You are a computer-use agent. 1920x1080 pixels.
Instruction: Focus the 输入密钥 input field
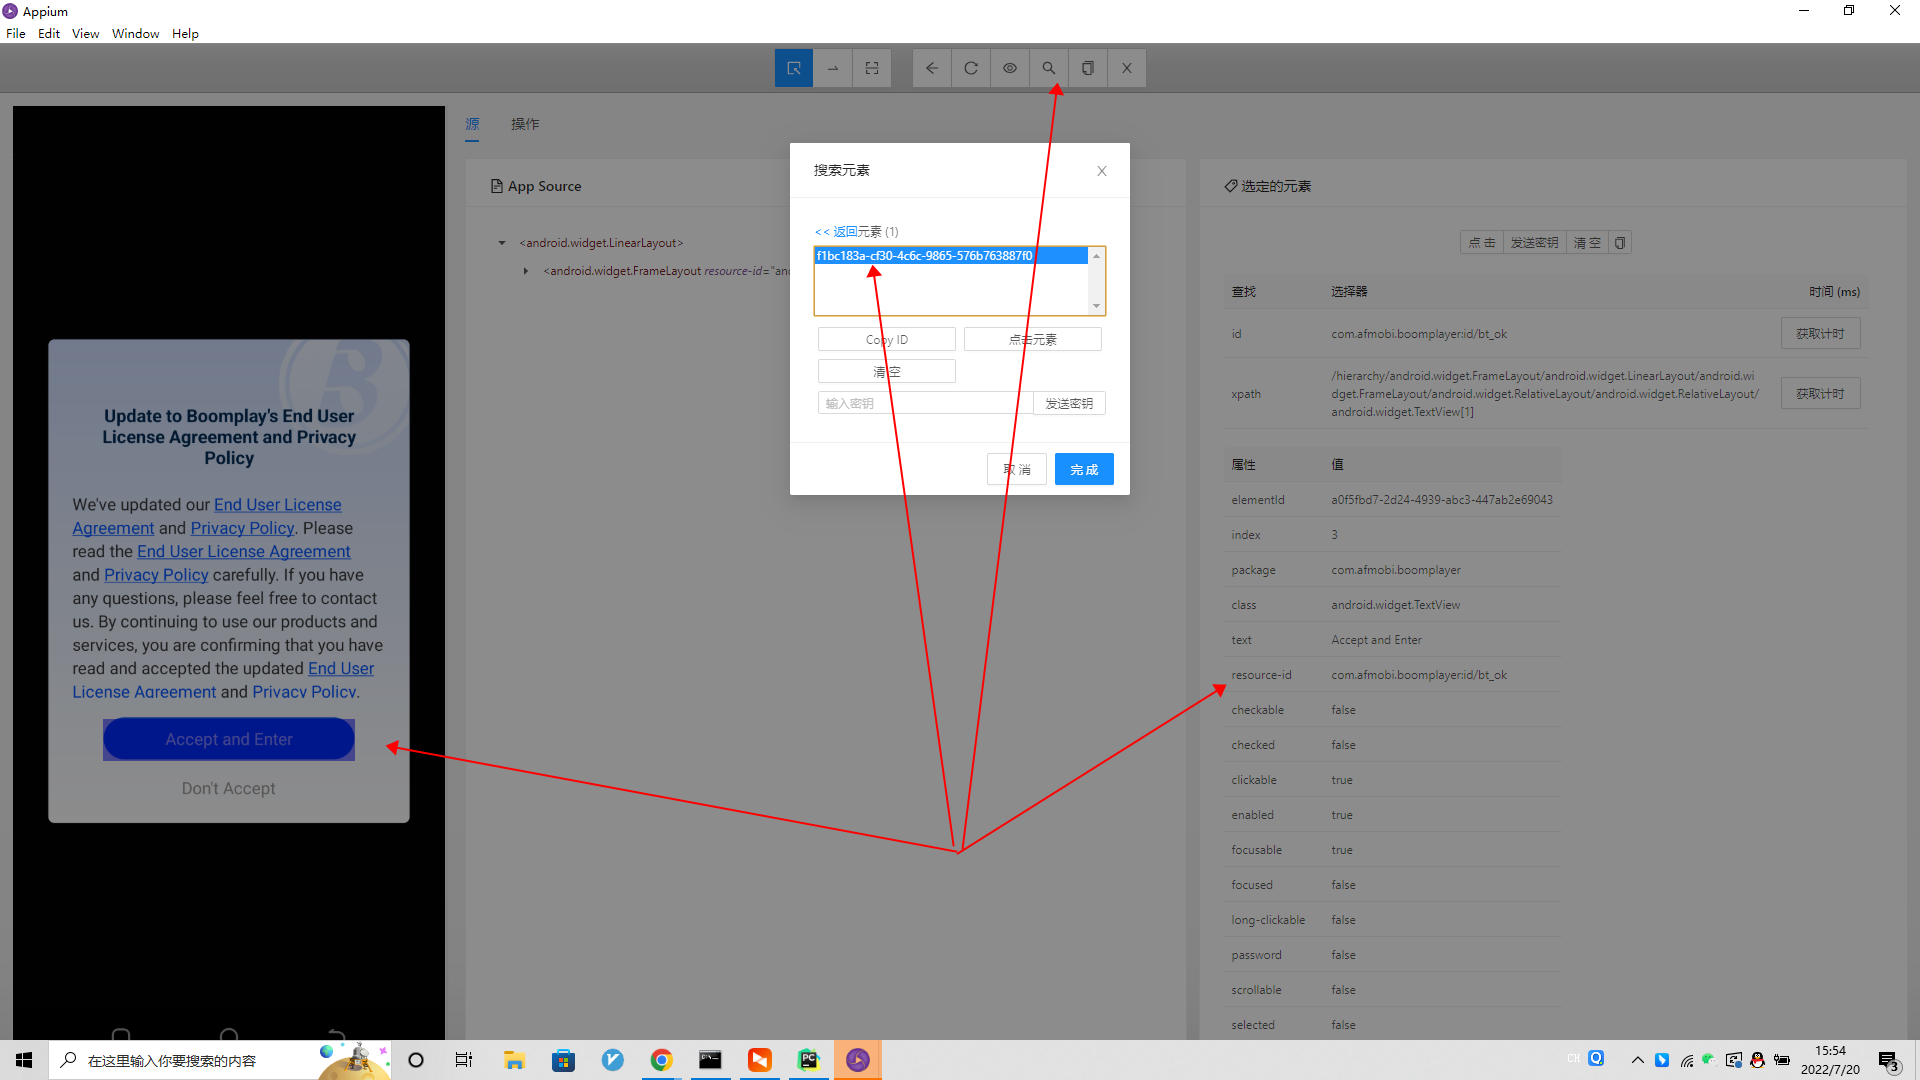tap(925, 403)
